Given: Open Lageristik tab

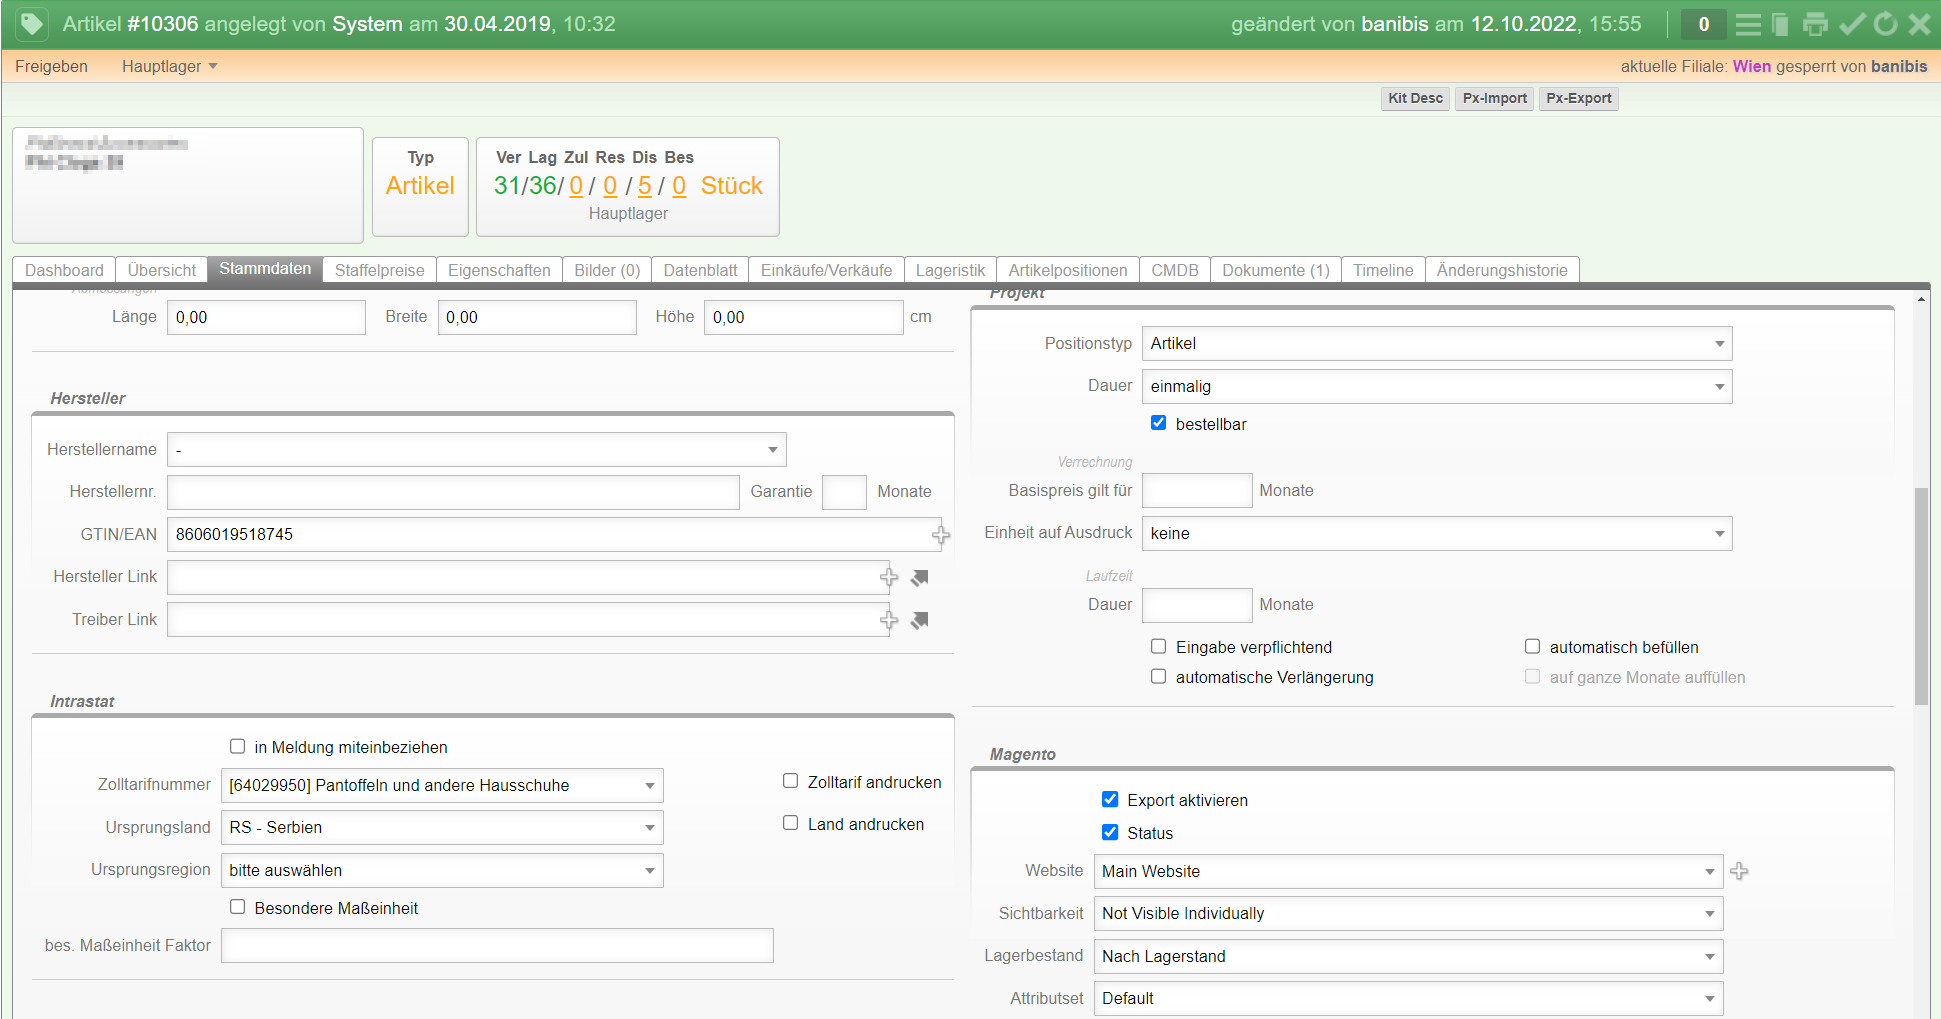Looking at the screenshot, I should (950, 270).
